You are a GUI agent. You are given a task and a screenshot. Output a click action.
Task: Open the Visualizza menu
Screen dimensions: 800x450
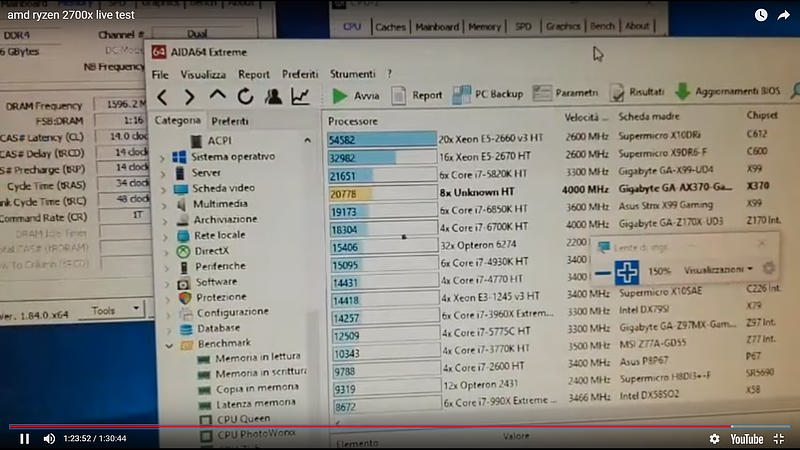(203, 74)
